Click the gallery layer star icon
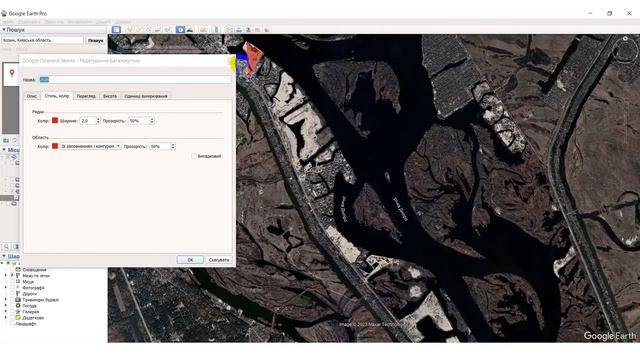The width and height of the screenshot is (640, 360). point(18,311)
